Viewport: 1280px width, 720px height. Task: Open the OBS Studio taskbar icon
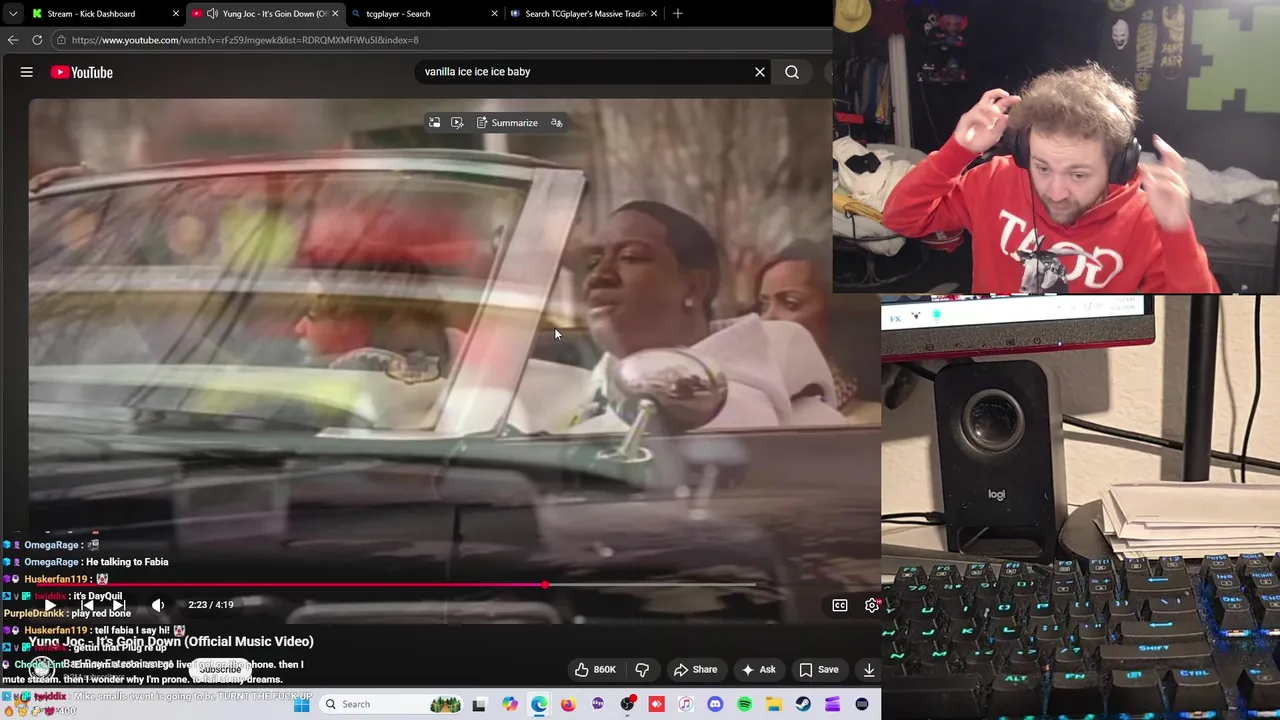[x=627, y=704]
